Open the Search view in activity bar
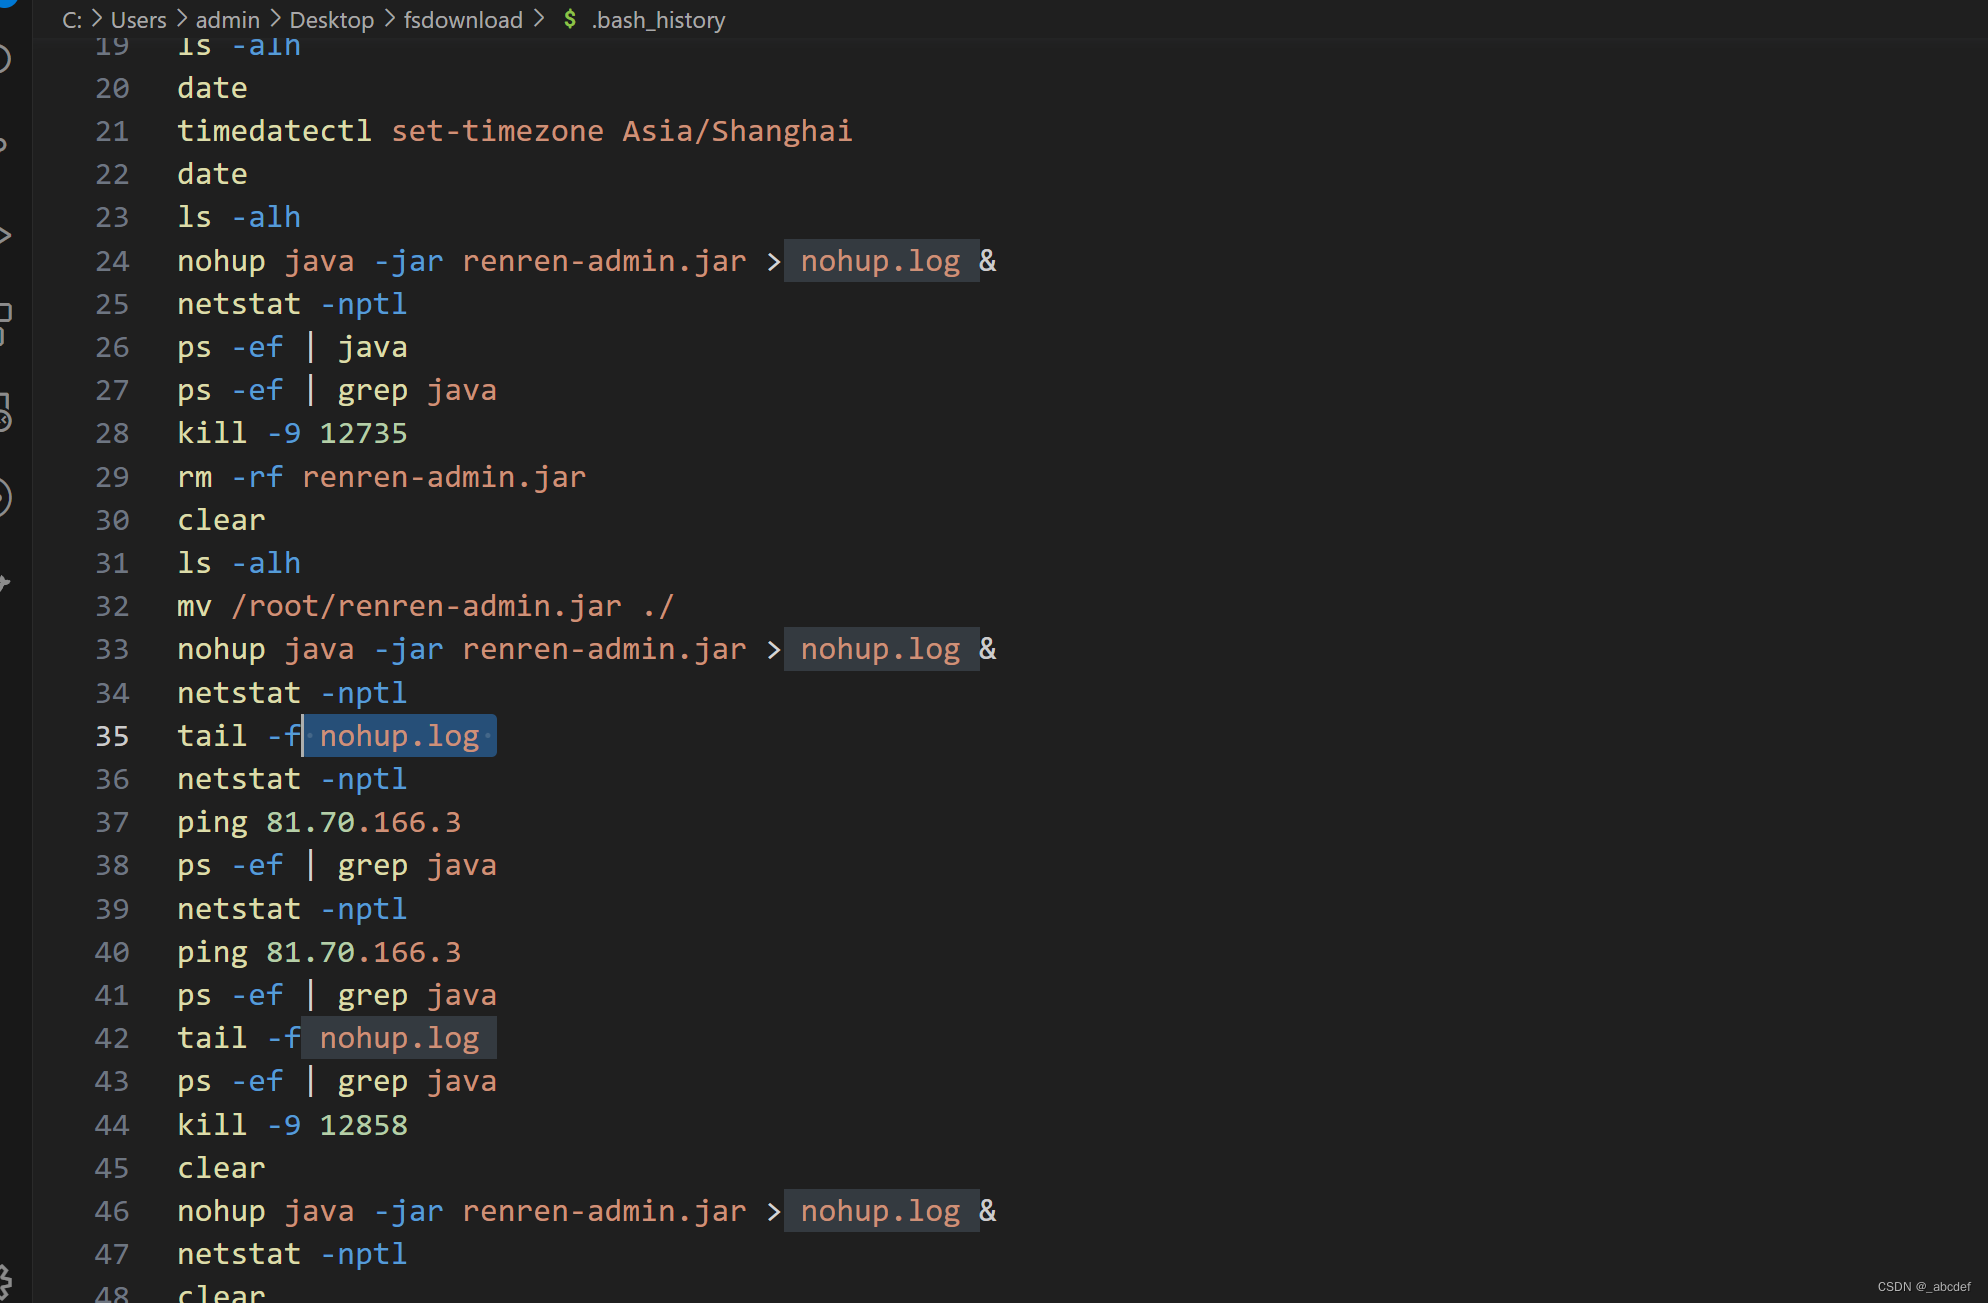Screen dimensions: 1988x1303 tap(4, 58)
